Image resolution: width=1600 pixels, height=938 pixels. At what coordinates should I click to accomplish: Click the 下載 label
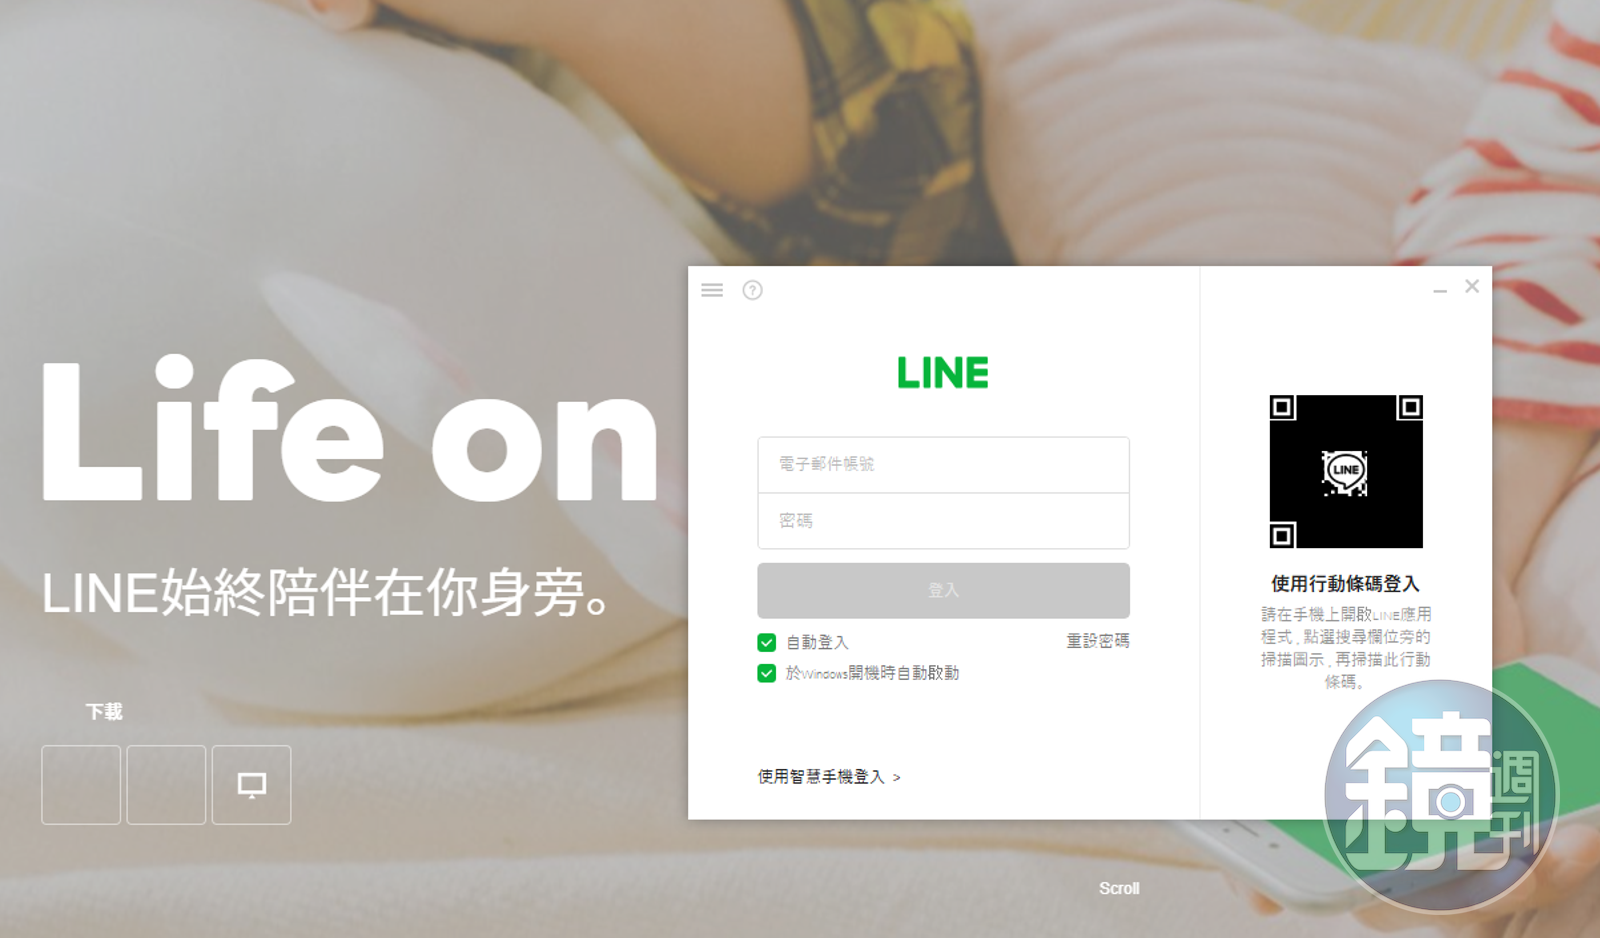(104, 712)
